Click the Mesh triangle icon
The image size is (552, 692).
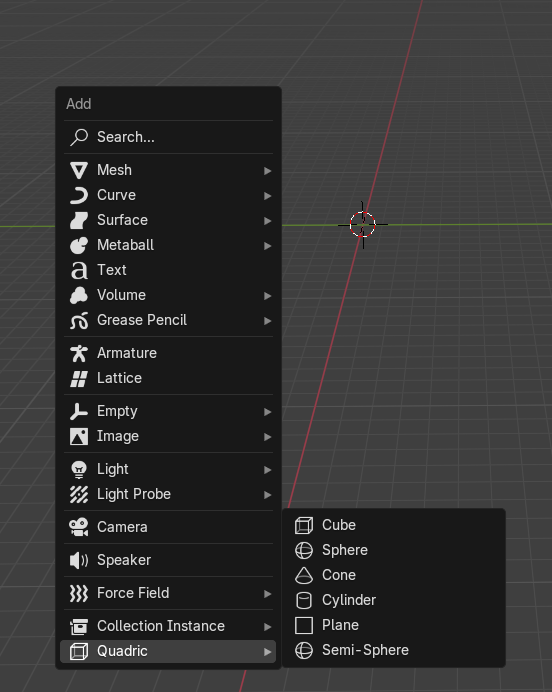[x=79, y=170]
